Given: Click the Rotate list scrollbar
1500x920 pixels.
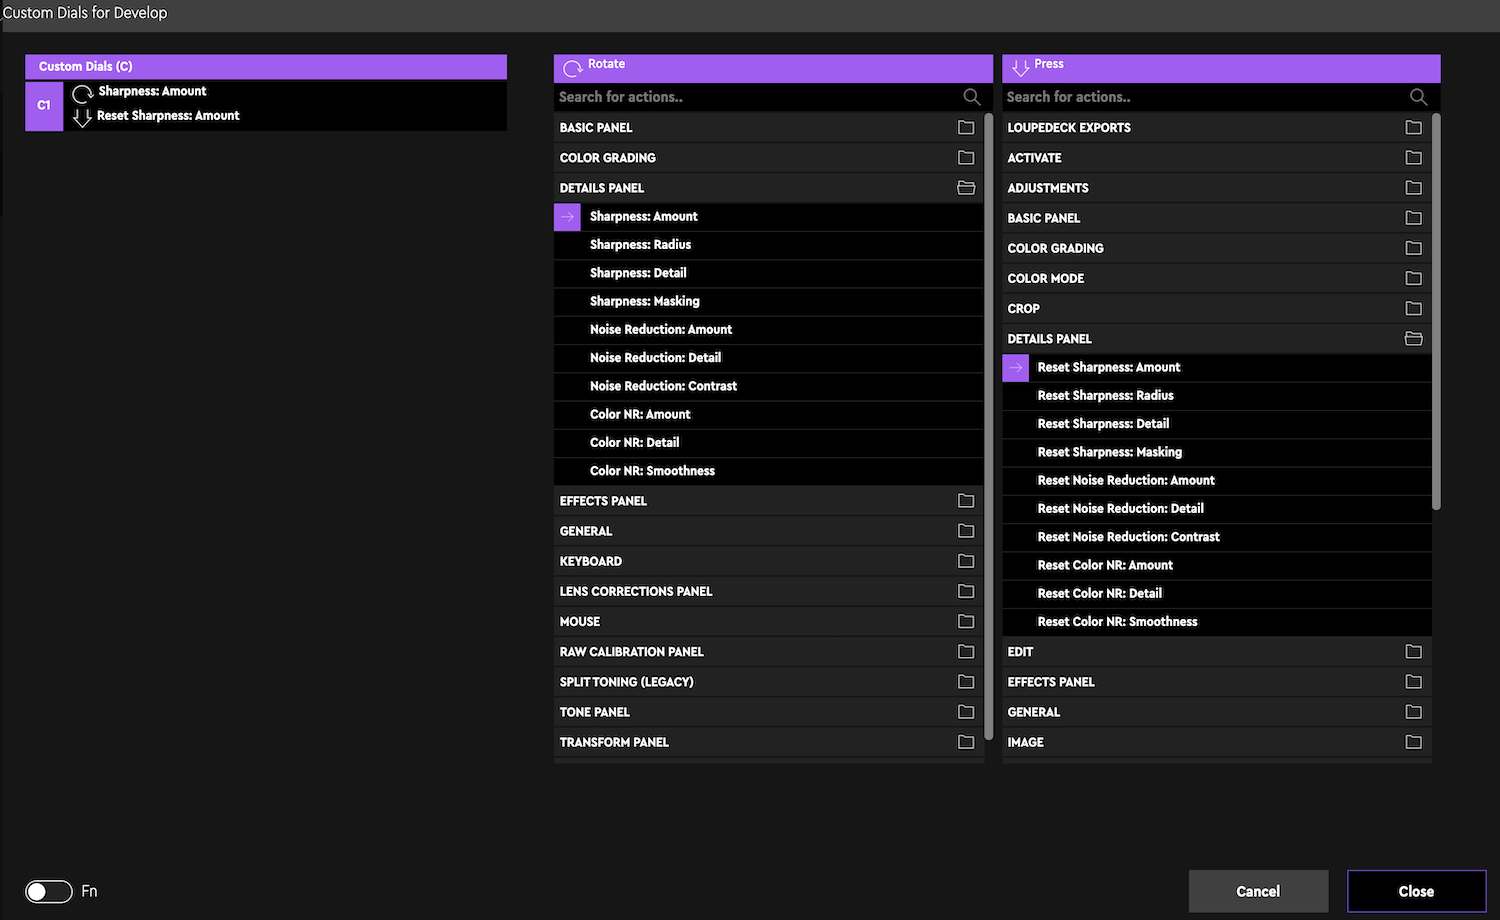Looking at the screenshot, I should (x=989, y=427).
